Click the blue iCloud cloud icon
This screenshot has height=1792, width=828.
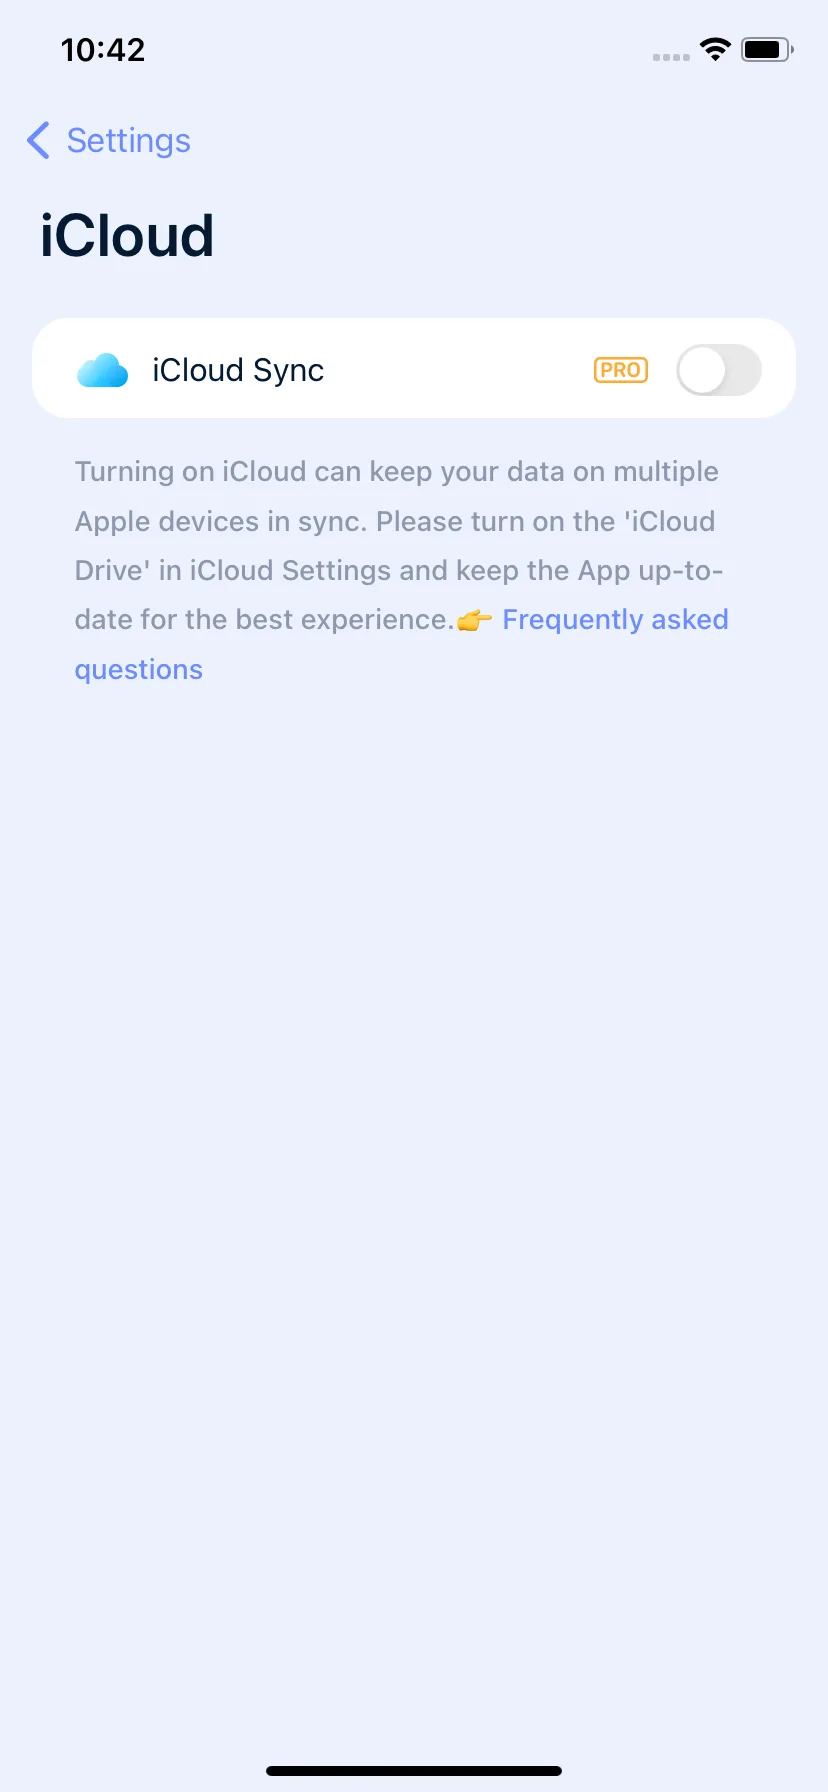point(103,370)
